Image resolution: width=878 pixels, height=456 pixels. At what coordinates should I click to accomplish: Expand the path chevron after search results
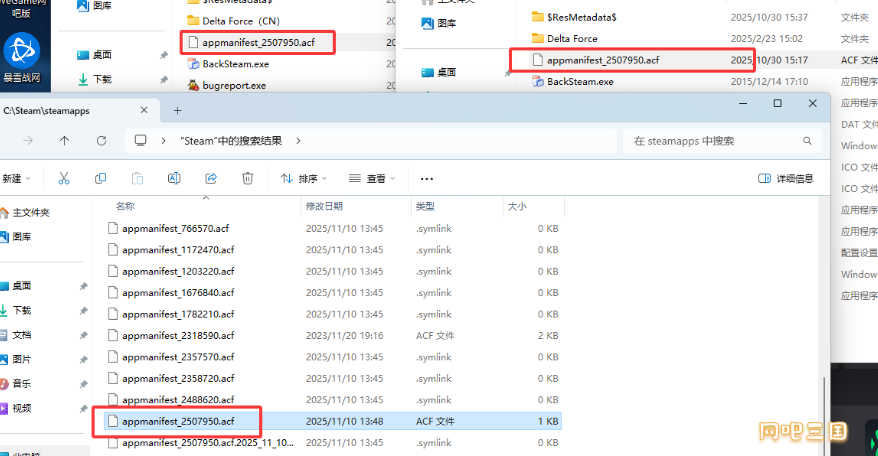[298, 141]
